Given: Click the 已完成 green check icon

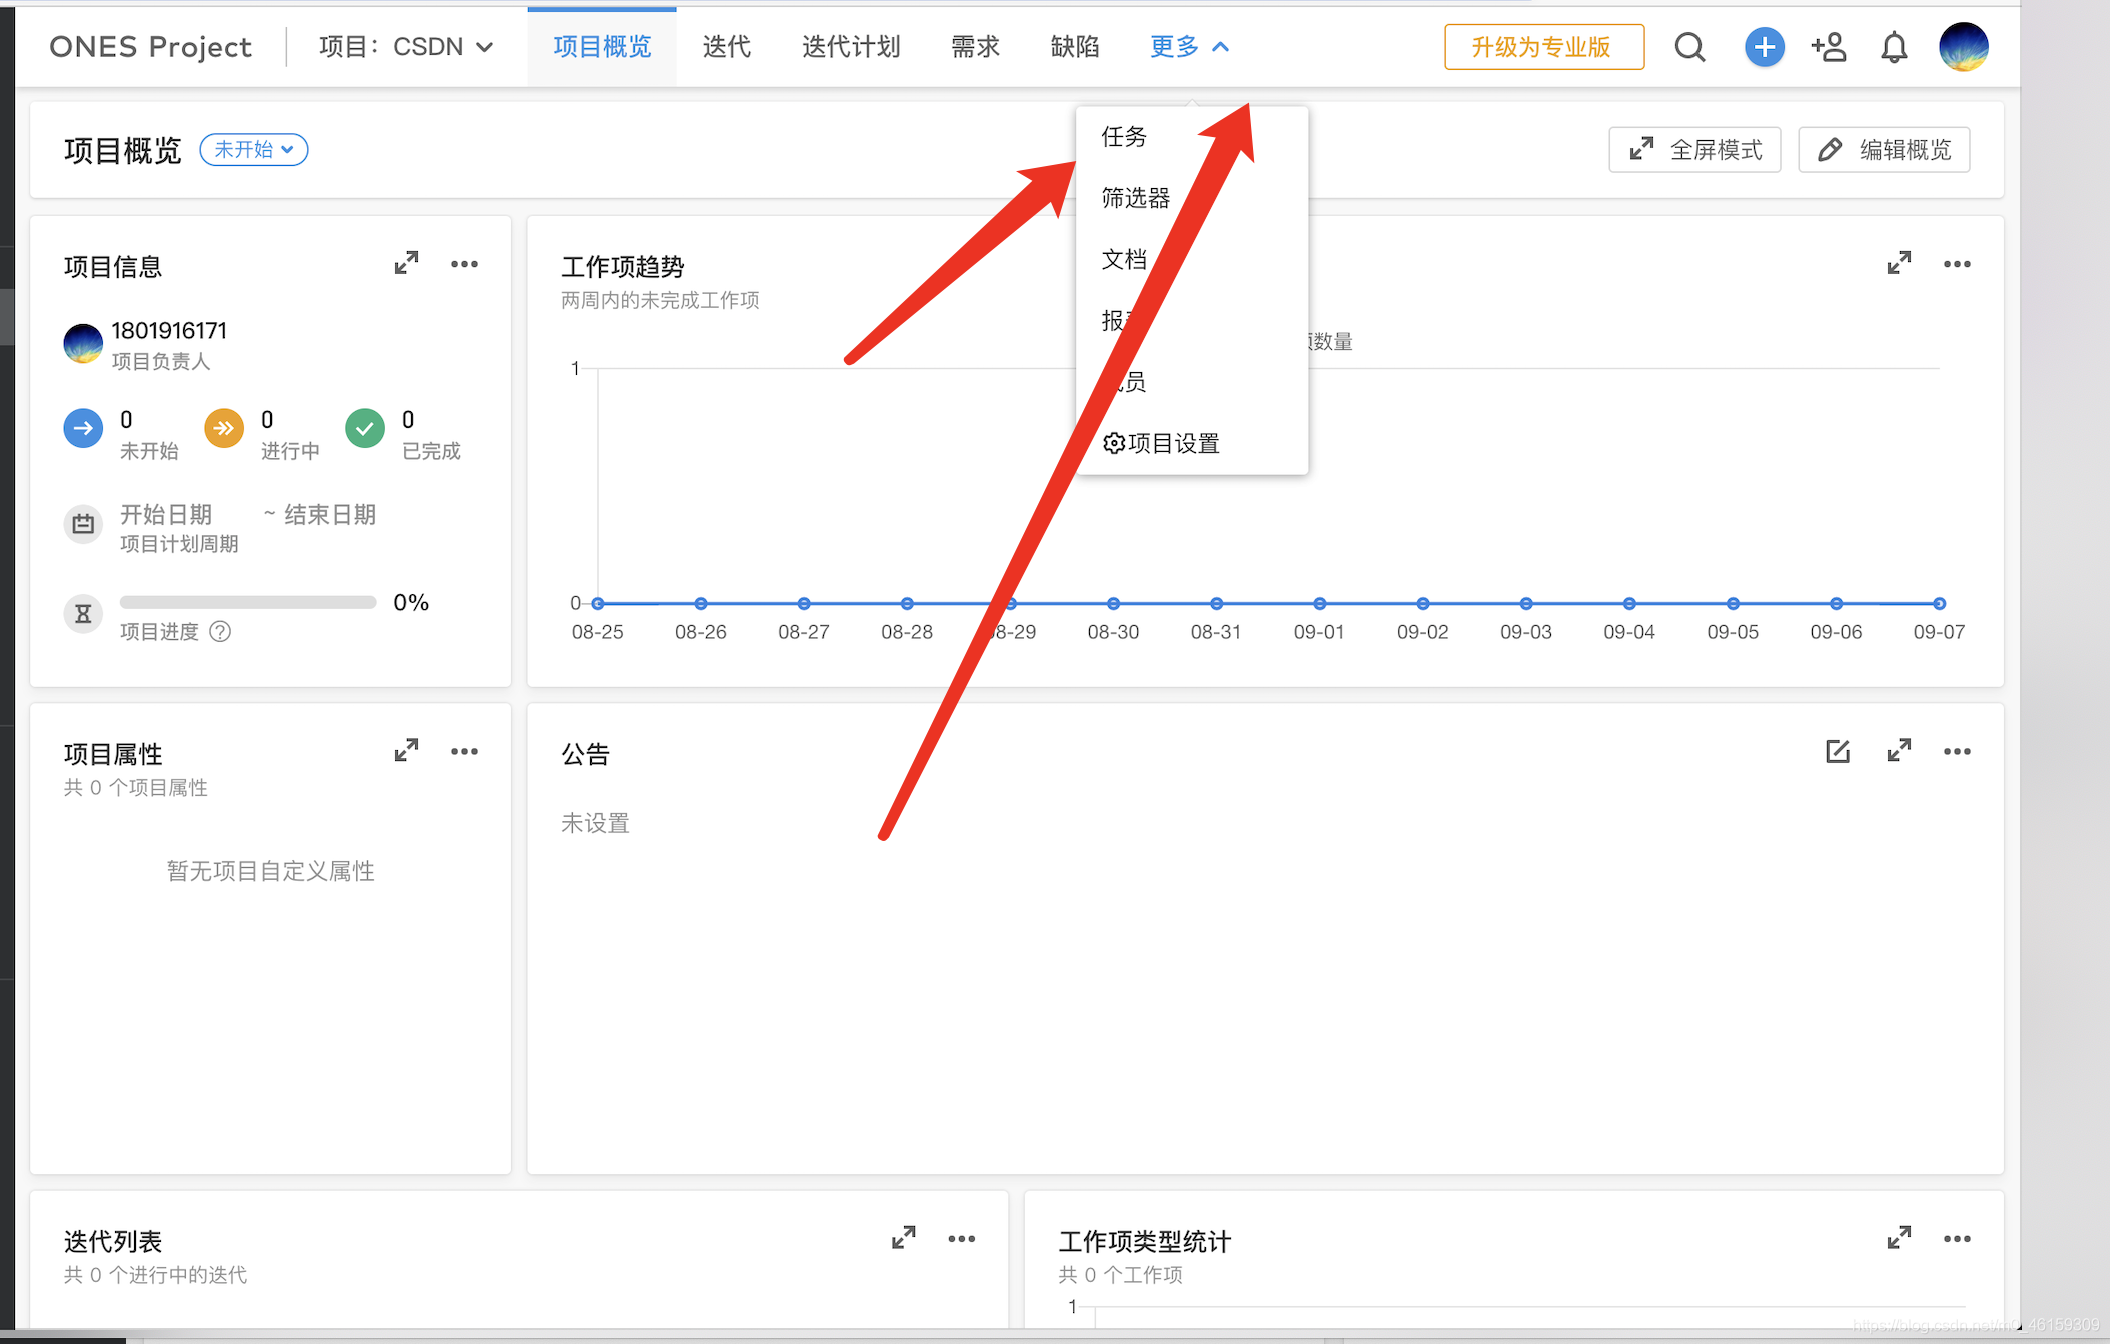Looking at the screenshot, I should (x=365, y=429).
